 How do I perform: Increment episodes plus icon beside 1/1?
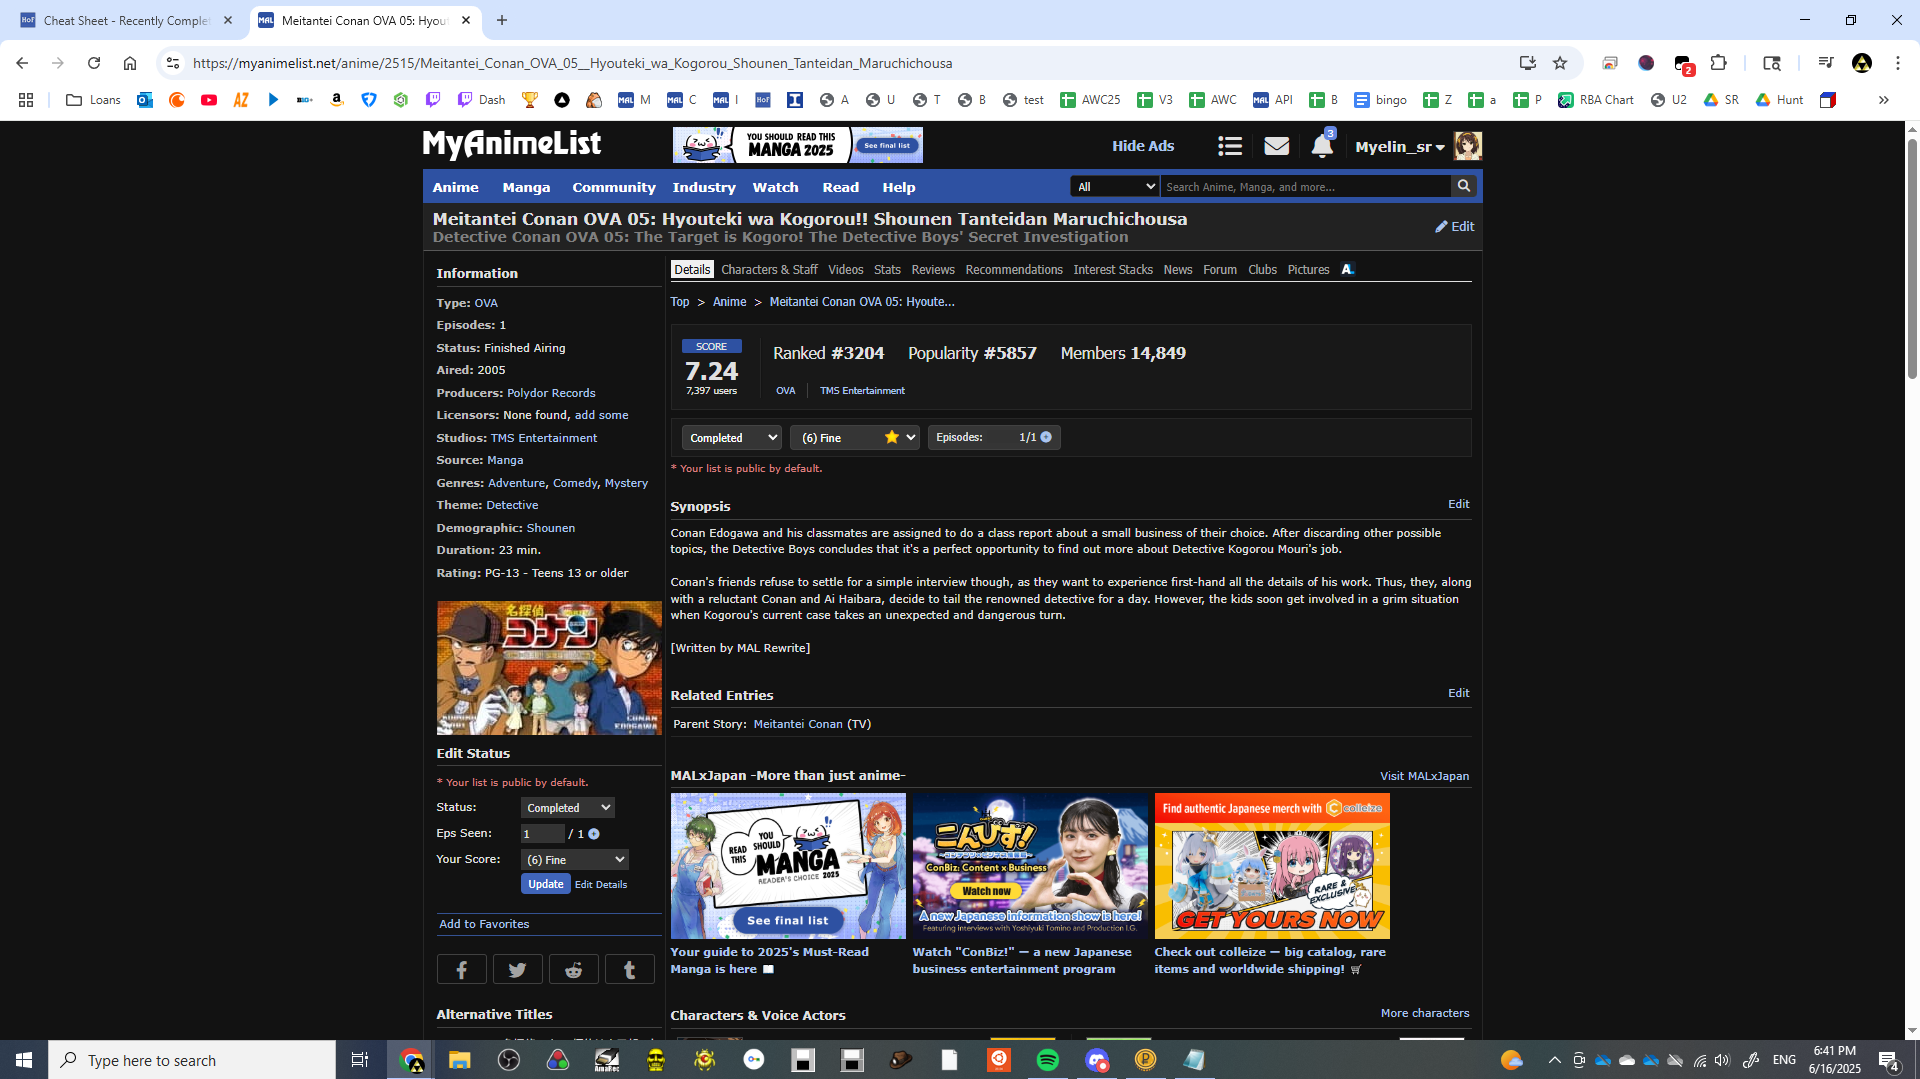click(1046, 437)
